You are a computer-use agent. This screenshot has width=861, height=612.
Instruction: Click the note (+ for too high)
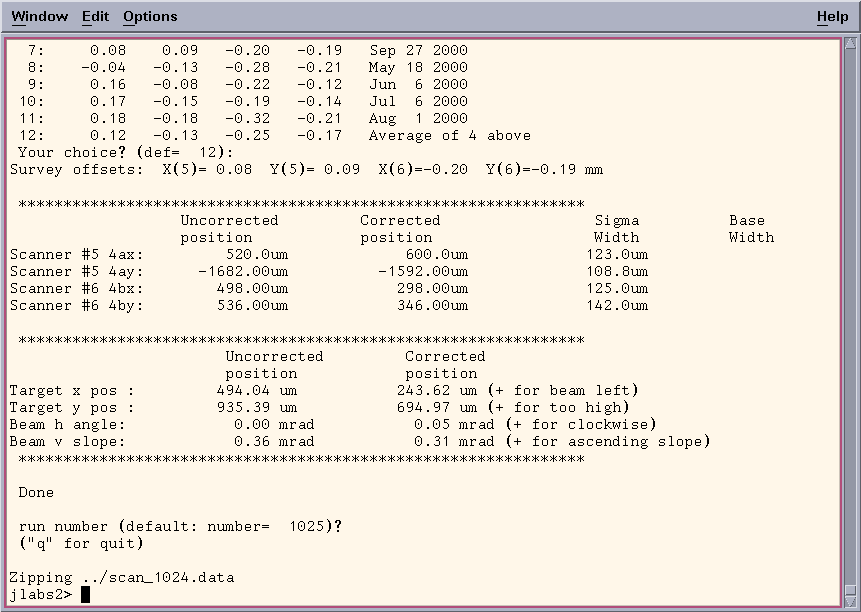click(x=558, y=408)
